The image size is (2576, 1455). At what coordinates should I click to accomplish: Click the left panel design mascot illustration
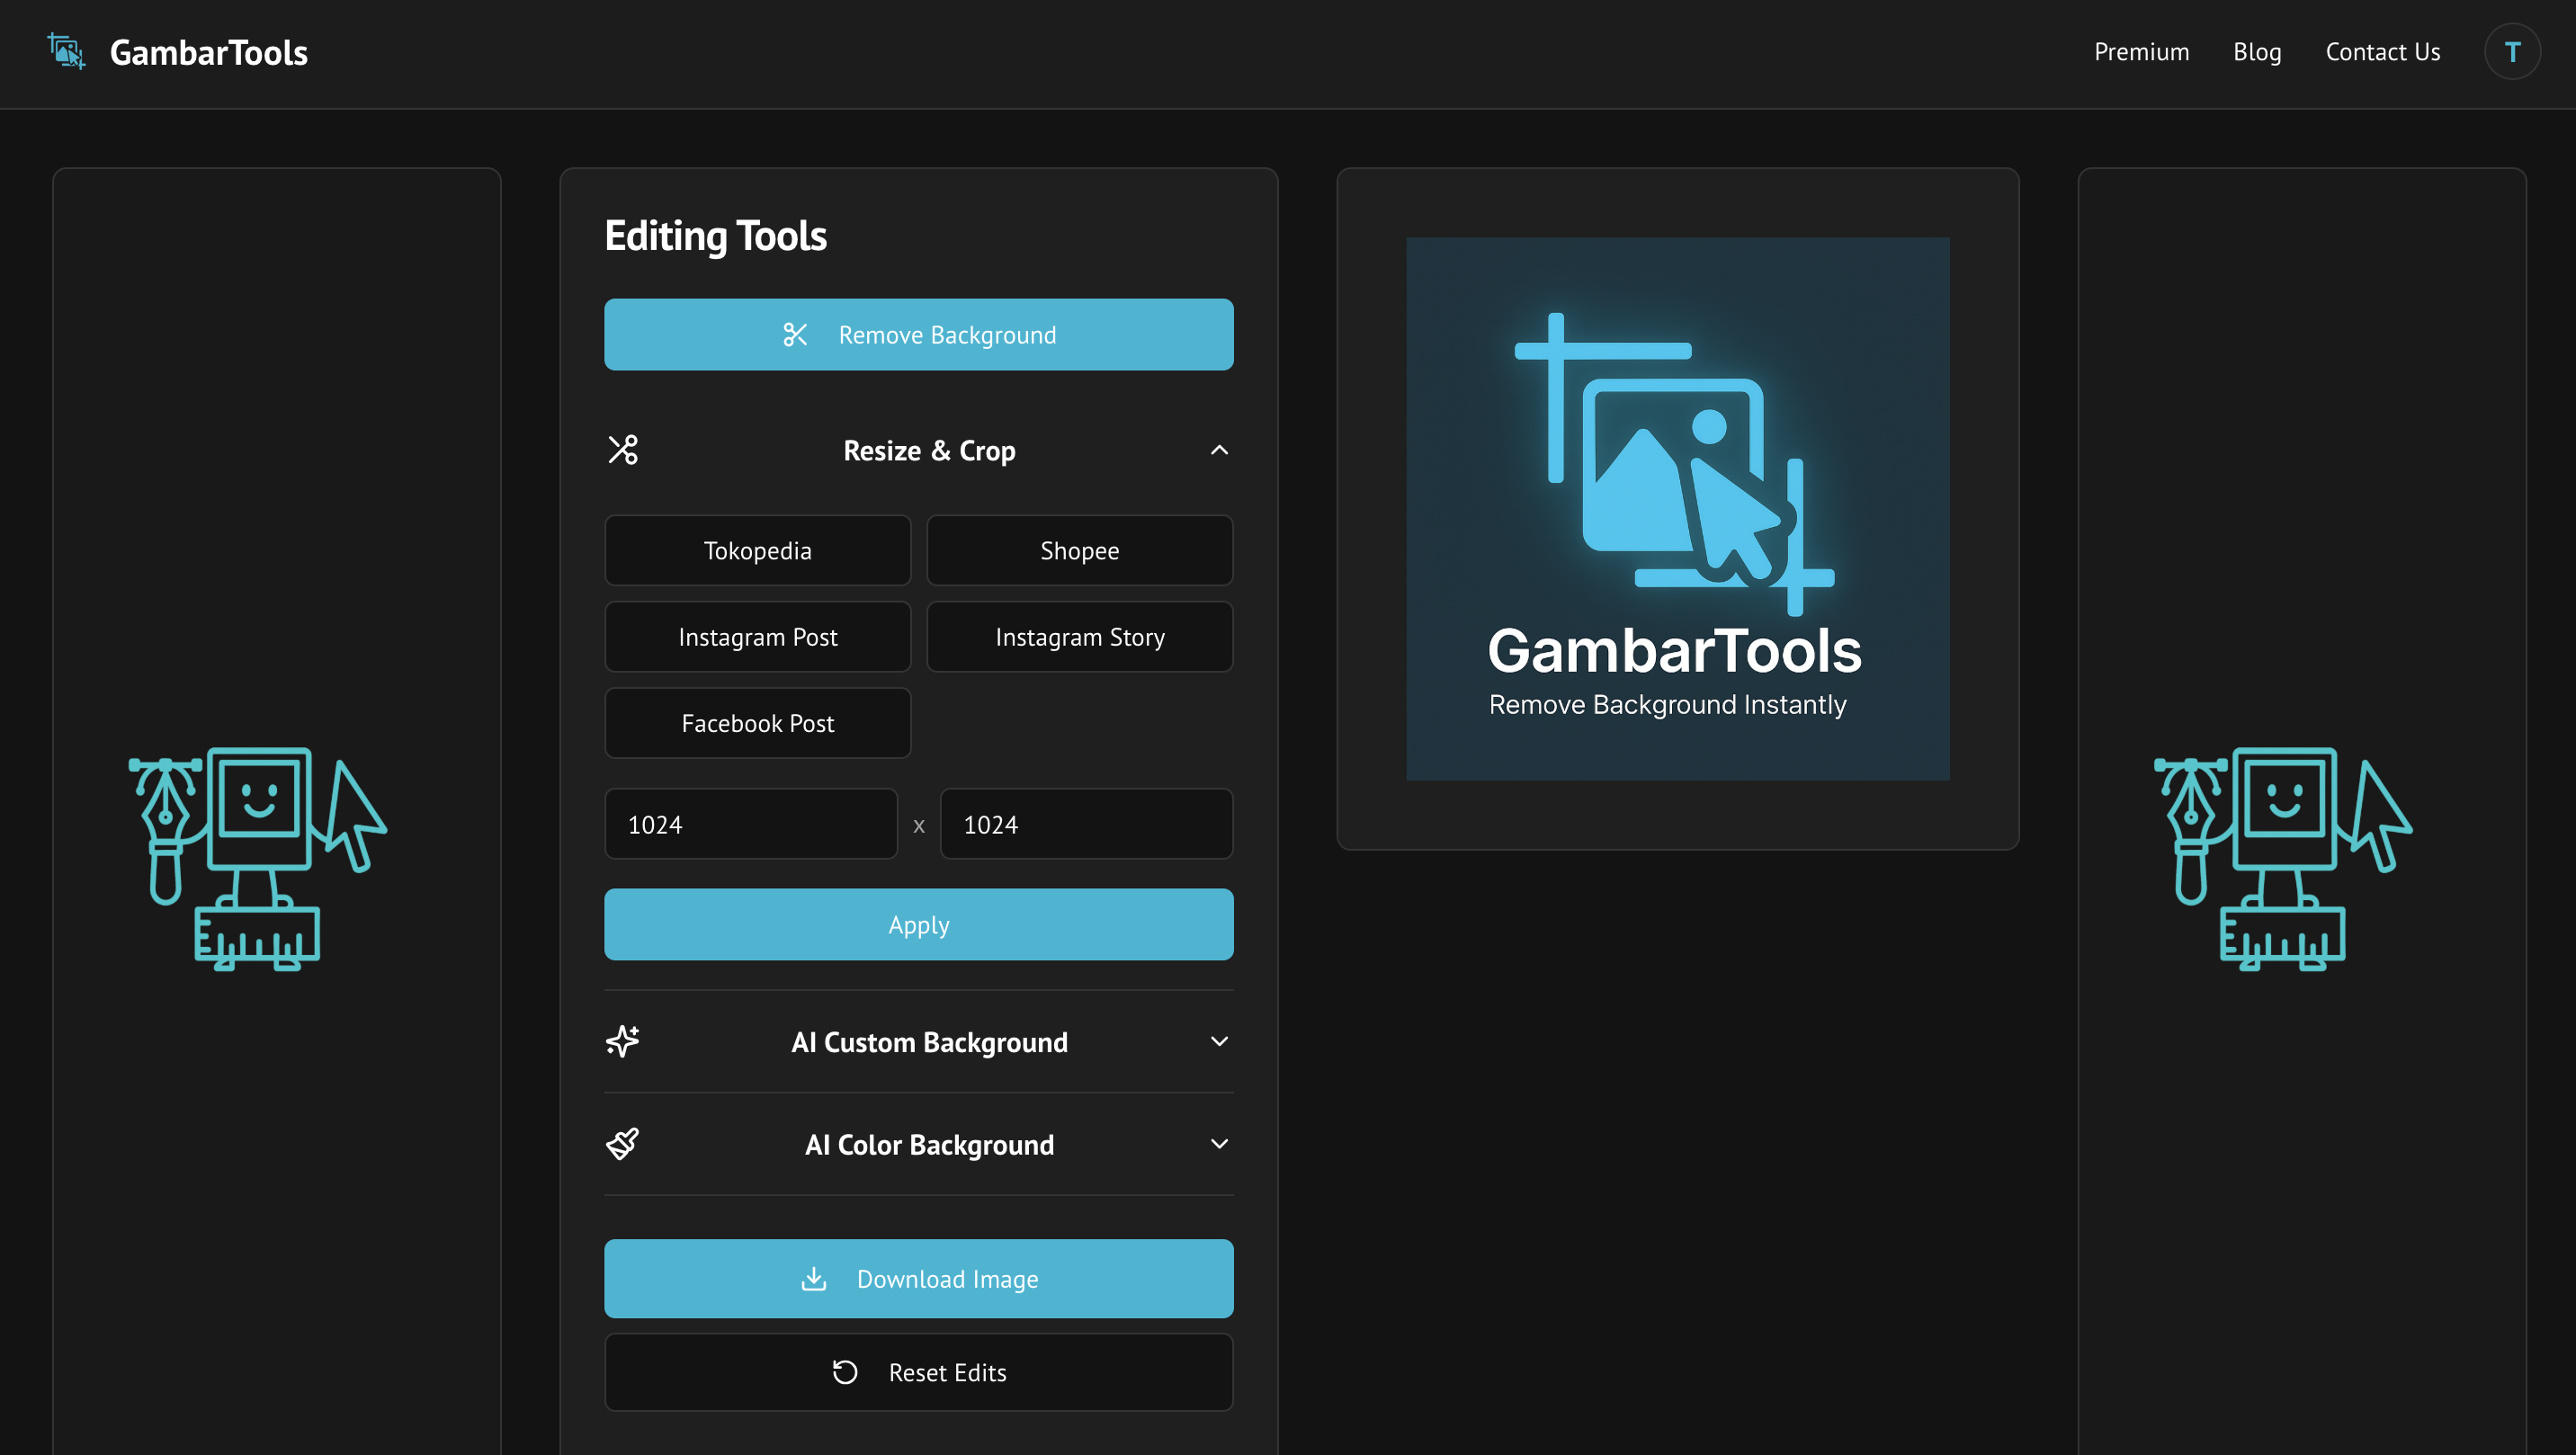(258, 859)
